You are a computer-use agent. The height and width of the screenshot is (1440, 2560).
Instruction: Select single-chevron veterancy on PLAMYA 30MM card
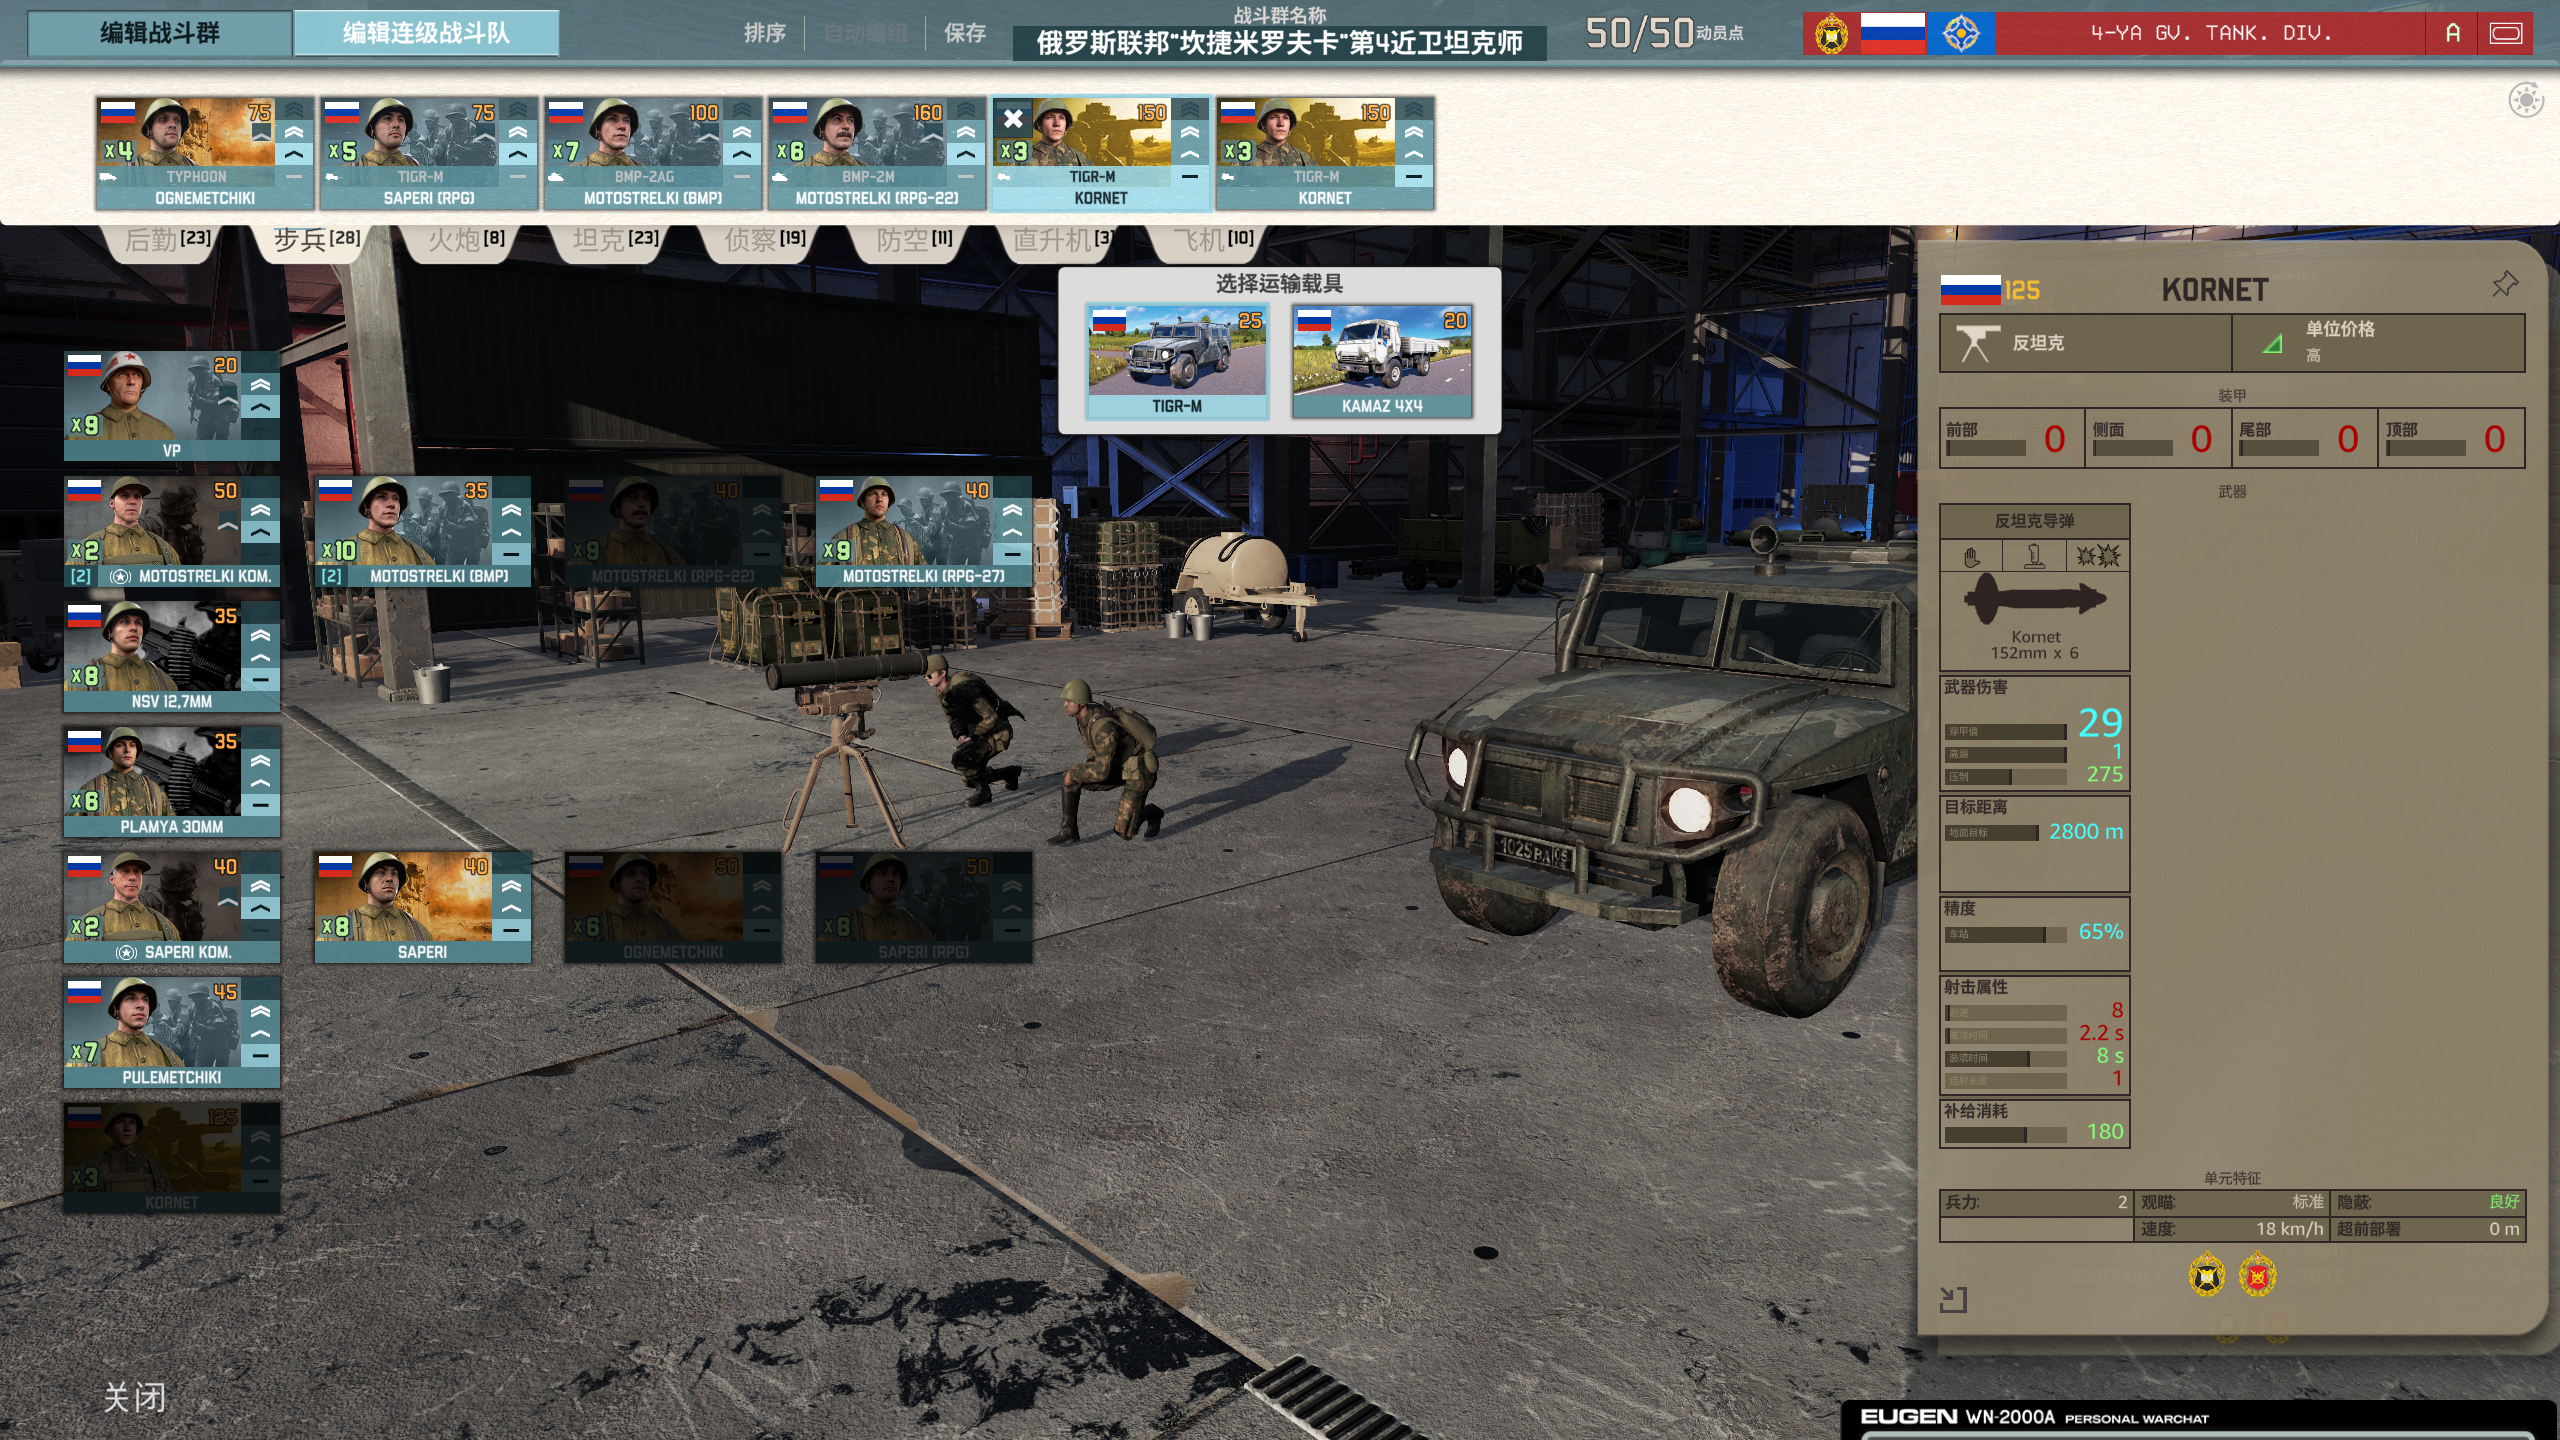tap(260, 783)
